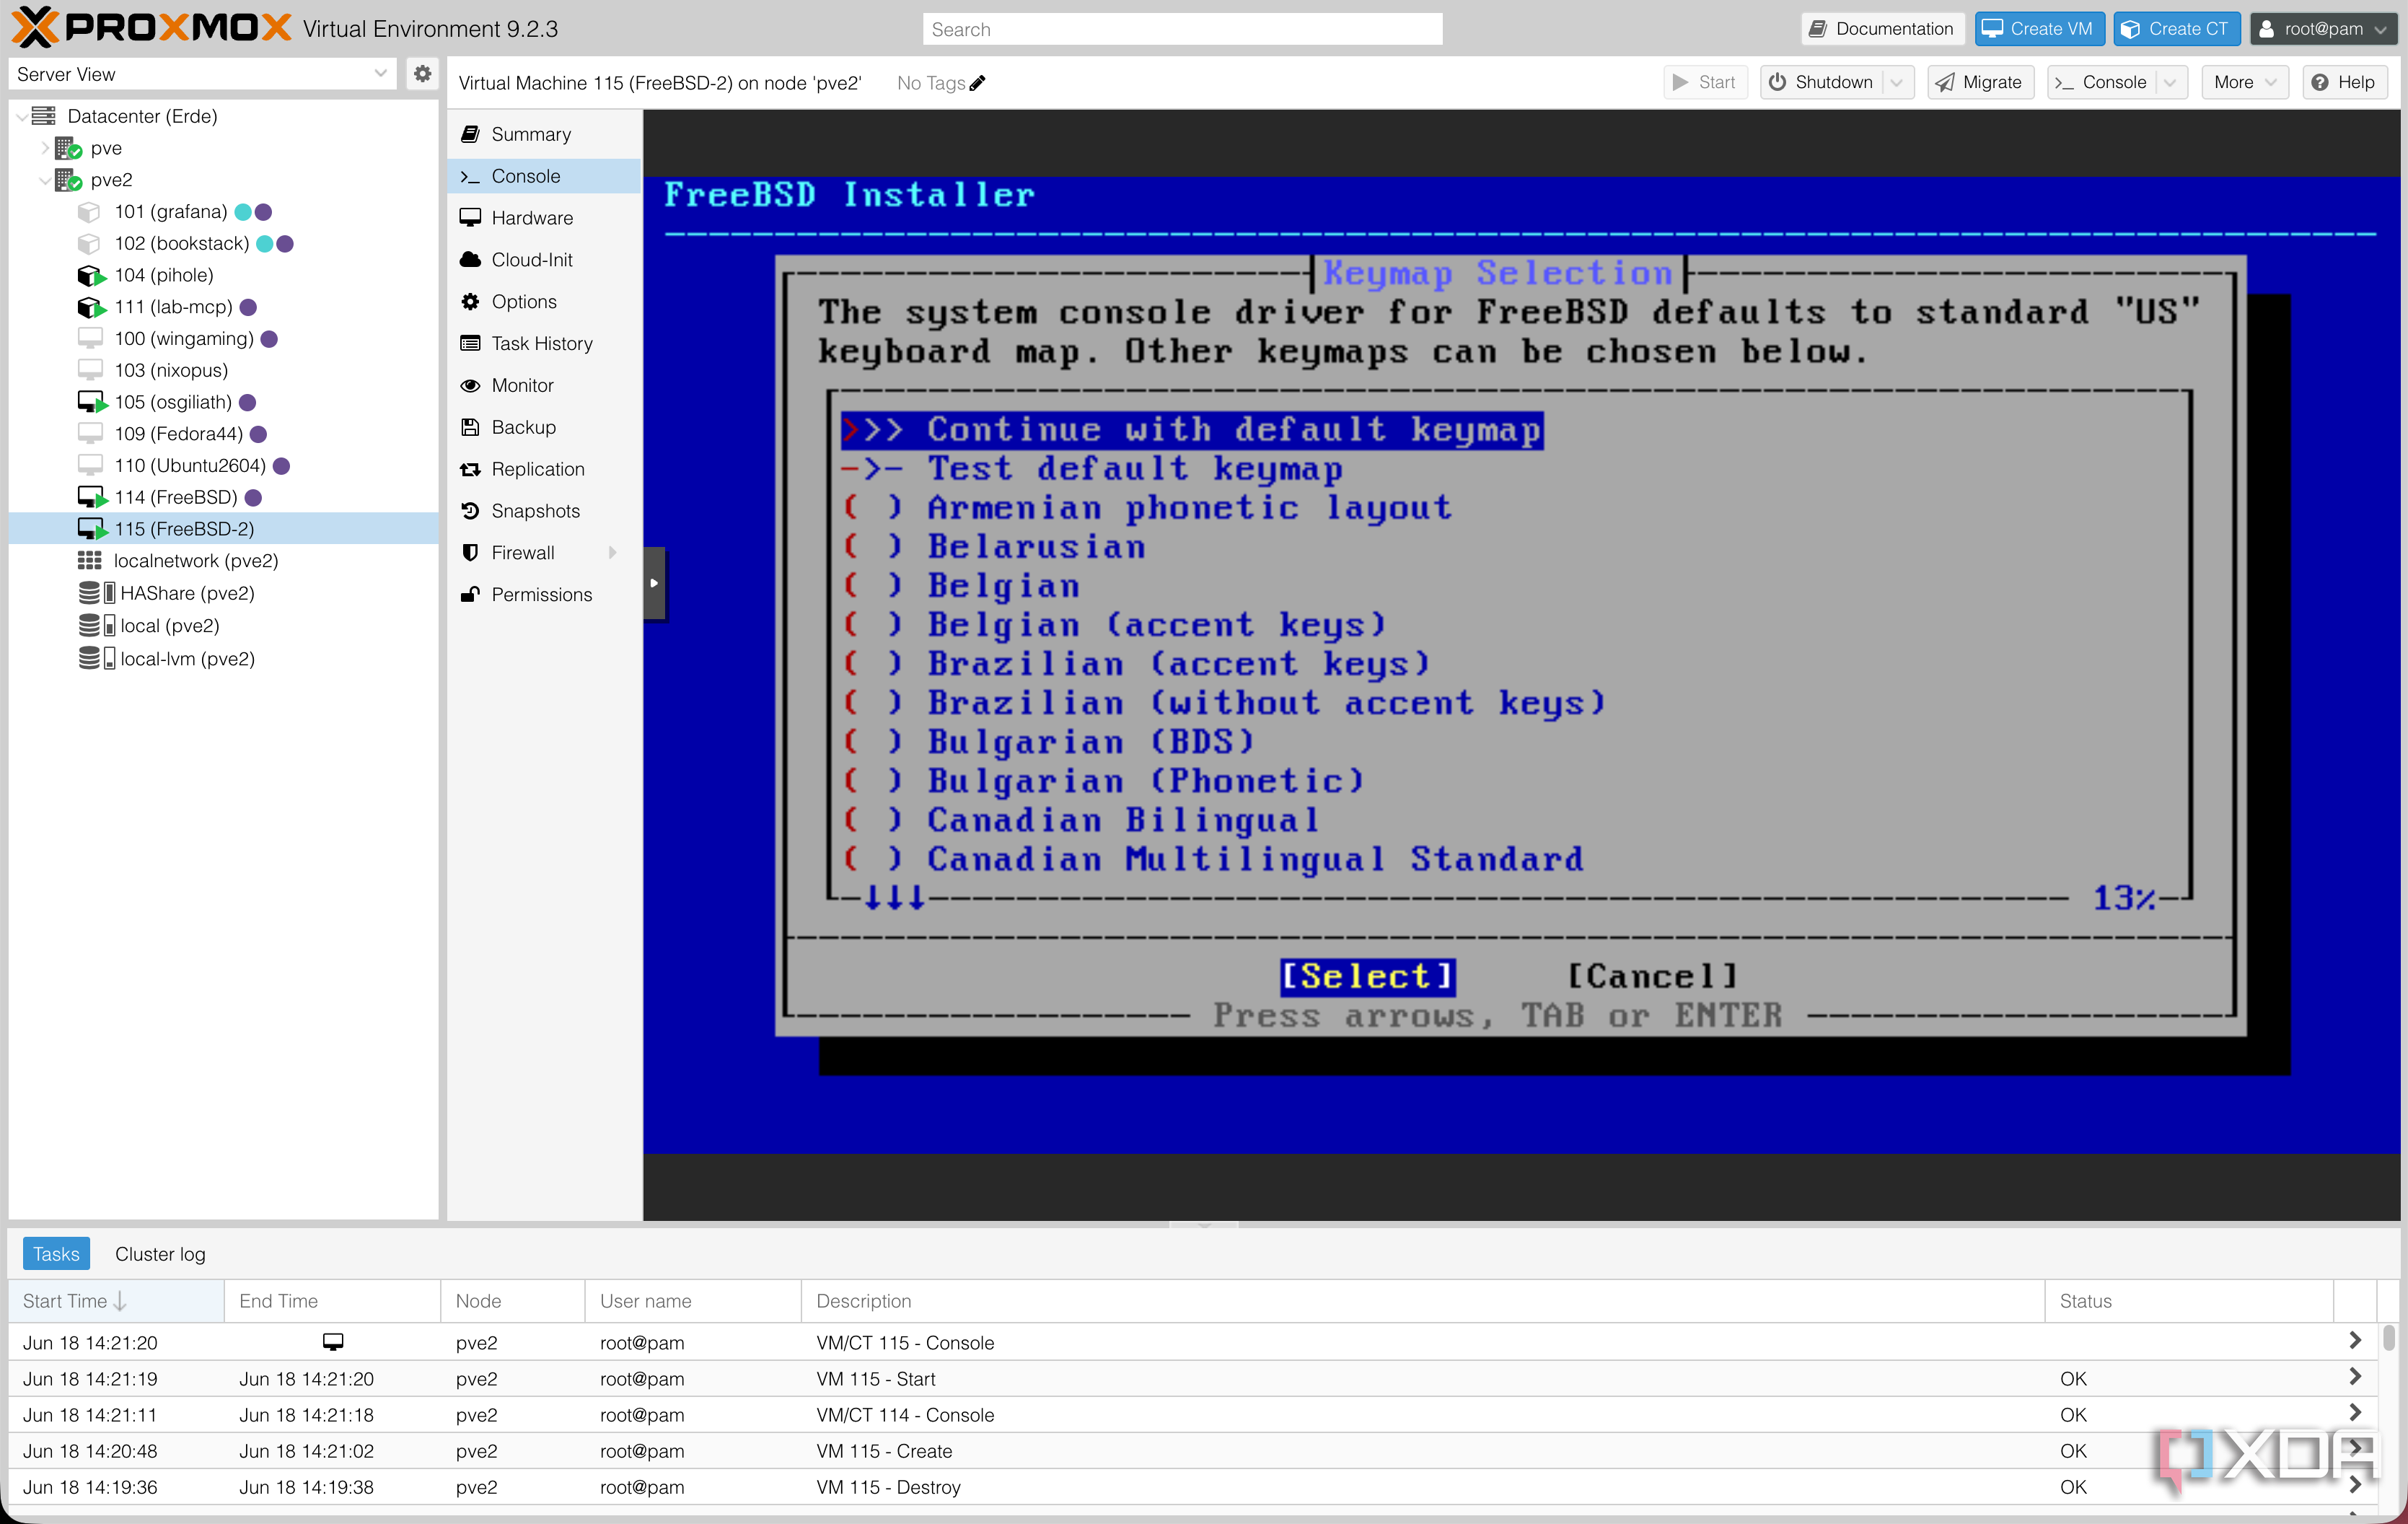
Task: Collapse the pve2 node in tree
Action: point(45,181)
